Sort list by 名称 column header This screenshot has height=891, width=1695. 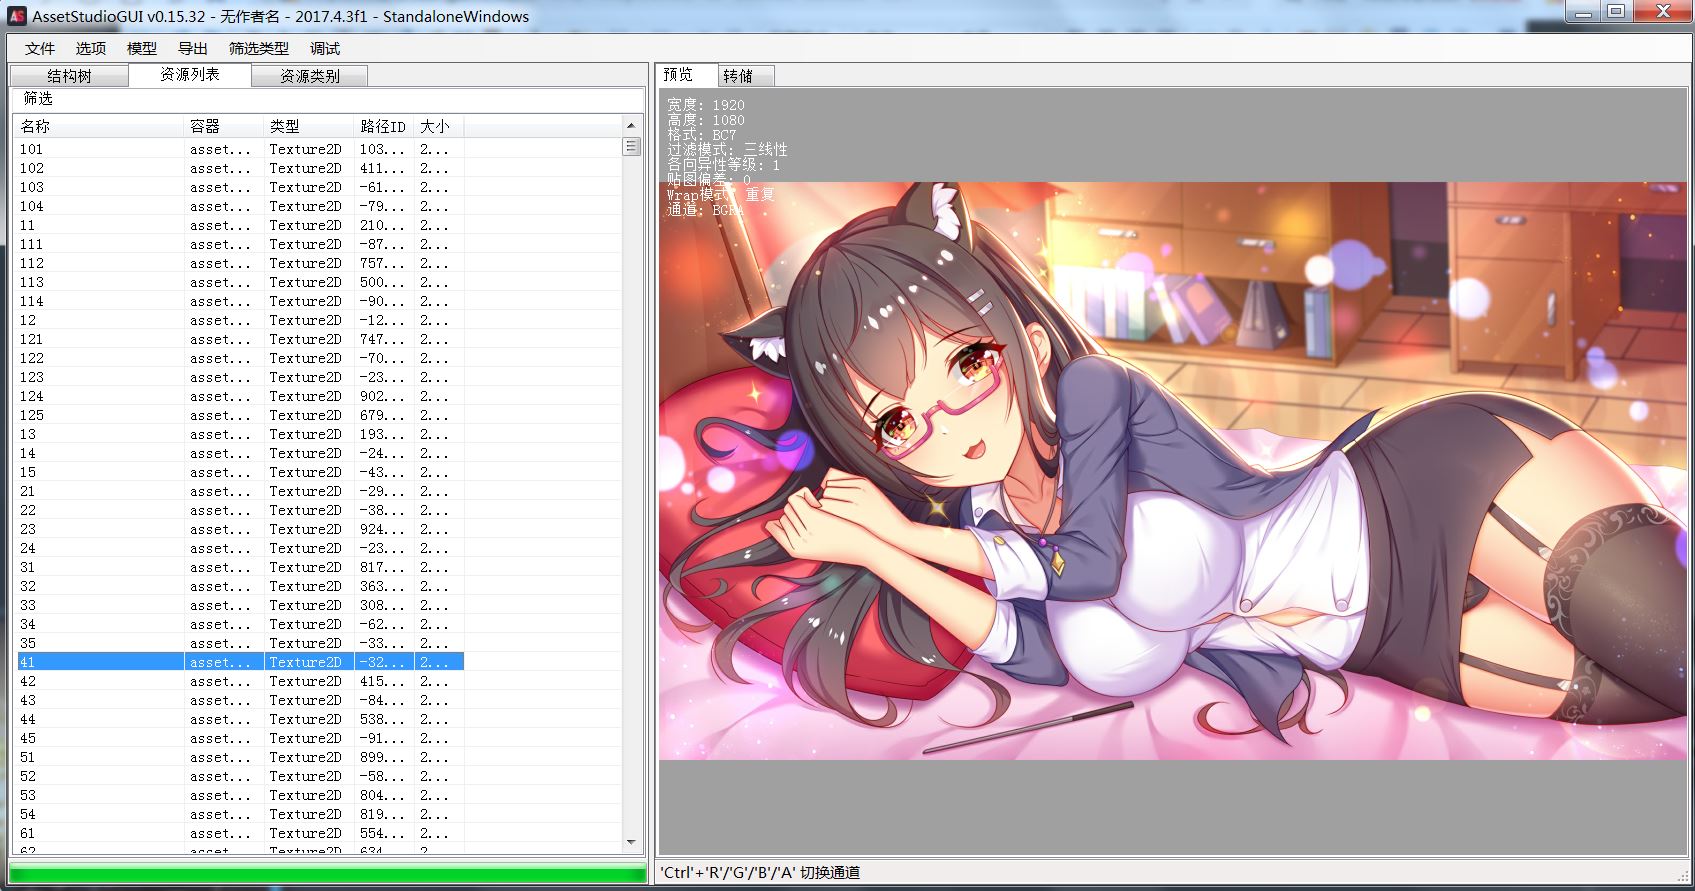[98, 126]
